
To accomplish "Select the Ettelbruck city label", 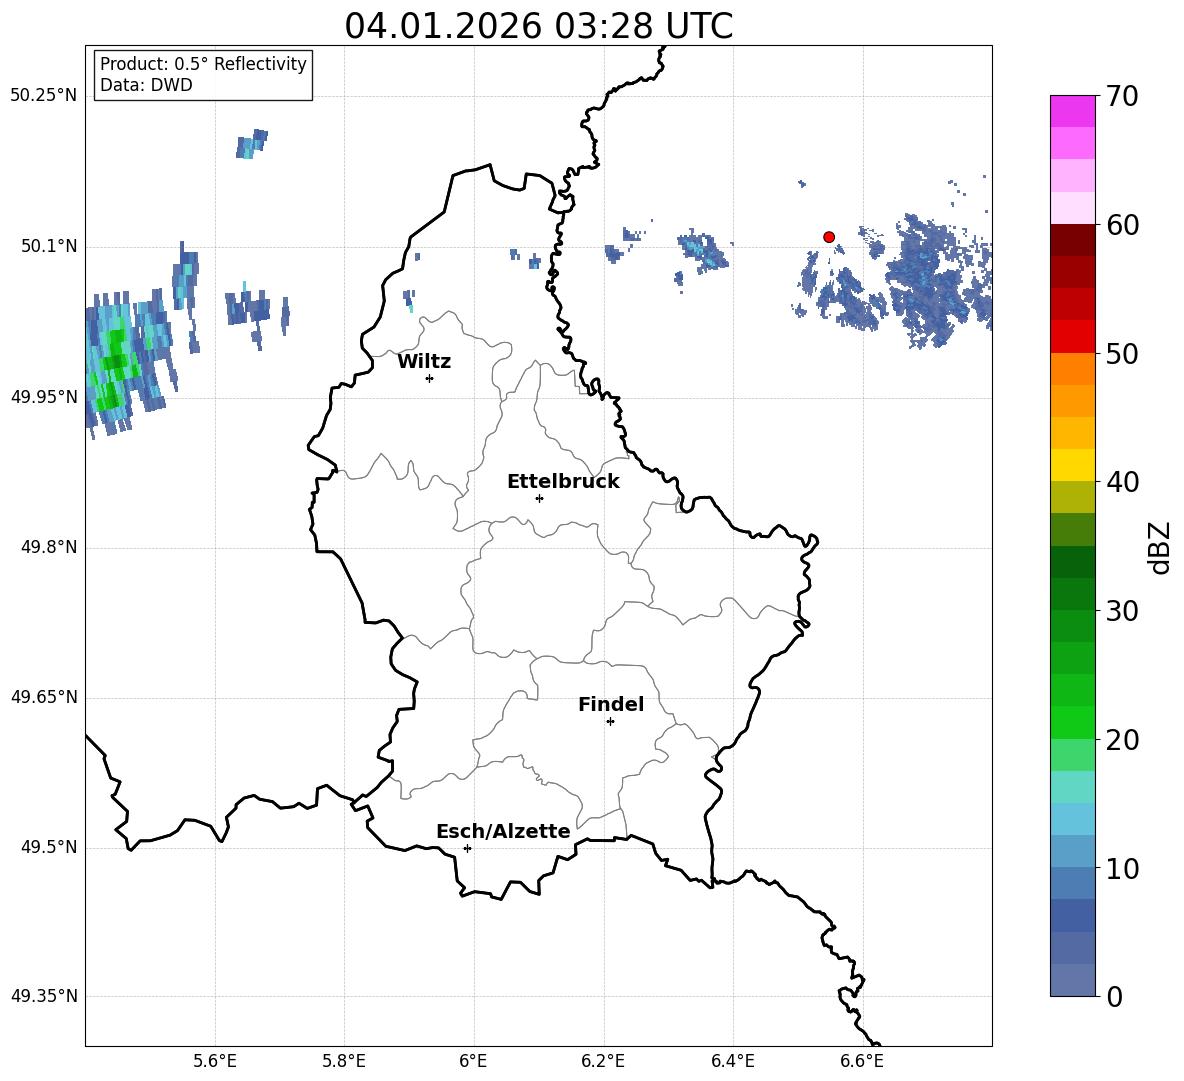I will point(563,482).
